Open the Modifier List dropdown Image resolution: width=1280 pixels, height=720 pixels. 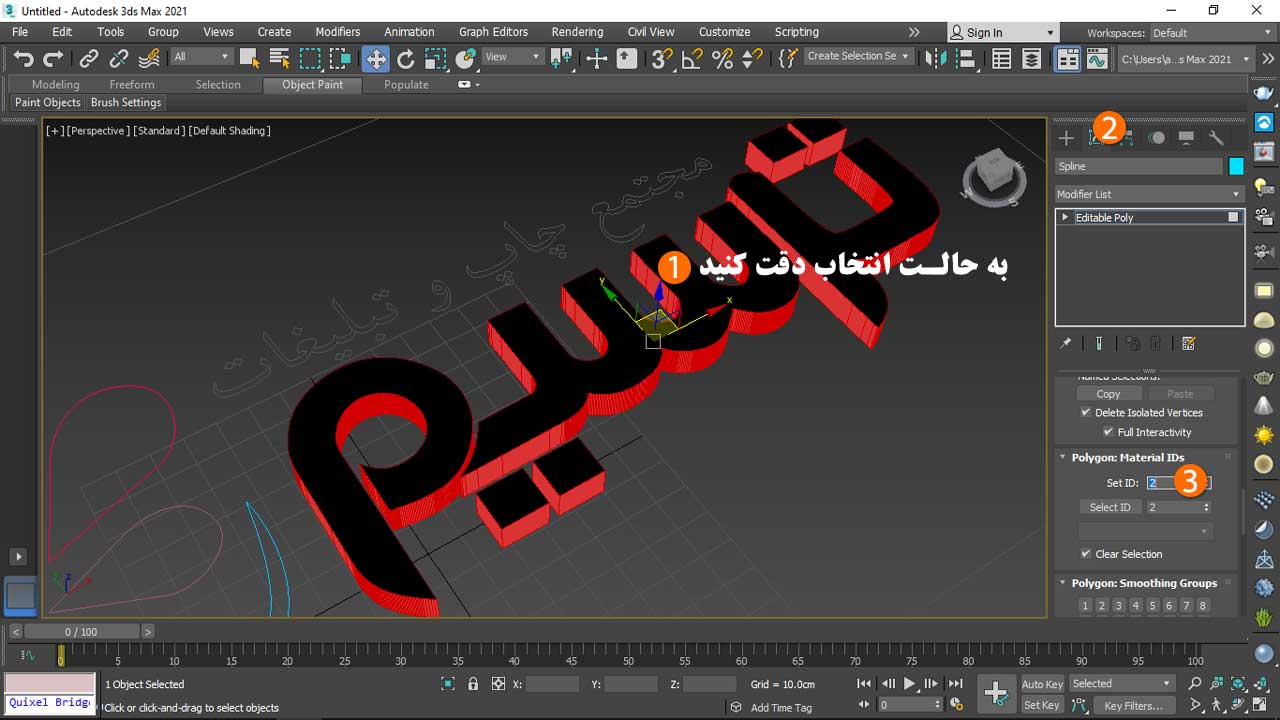pyautogui.click(x=1149, y=194)
